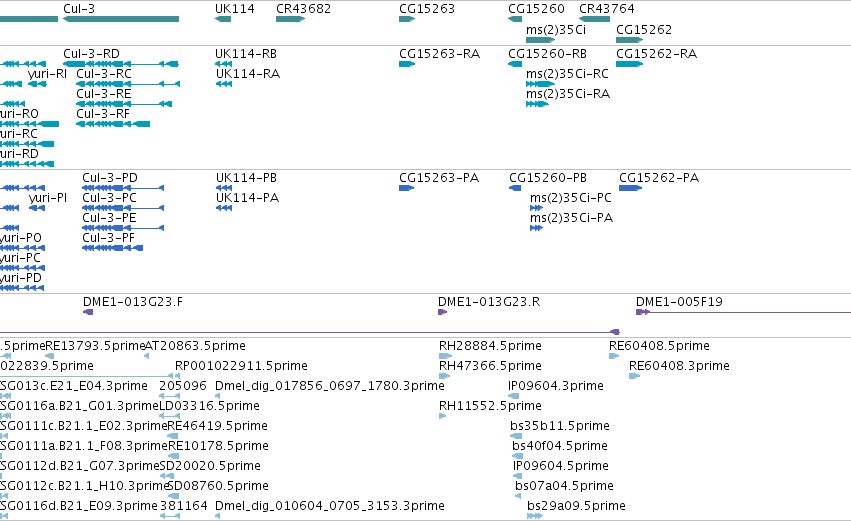Viewport: 851px width, 521px height.
Task: Select the Dmel_dig_010604_0705_3153.3prime feature
Action: point(218,517)
